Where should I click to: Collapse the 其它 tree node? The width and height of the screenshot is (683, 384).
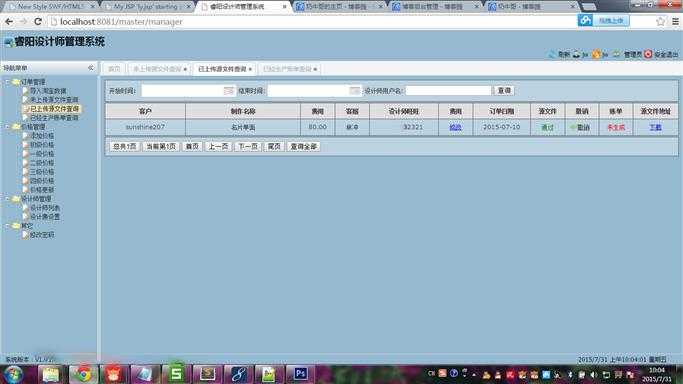click(7, 226)
